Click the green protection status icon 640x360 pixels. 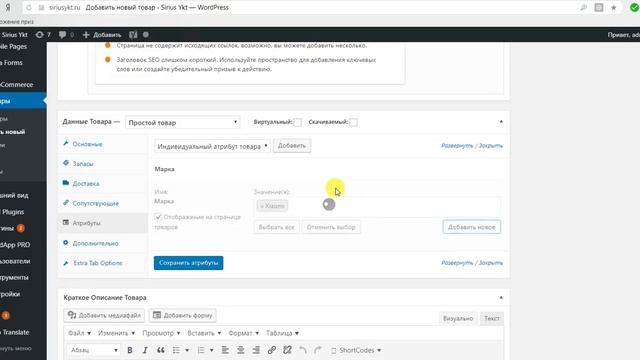point(634,7)
